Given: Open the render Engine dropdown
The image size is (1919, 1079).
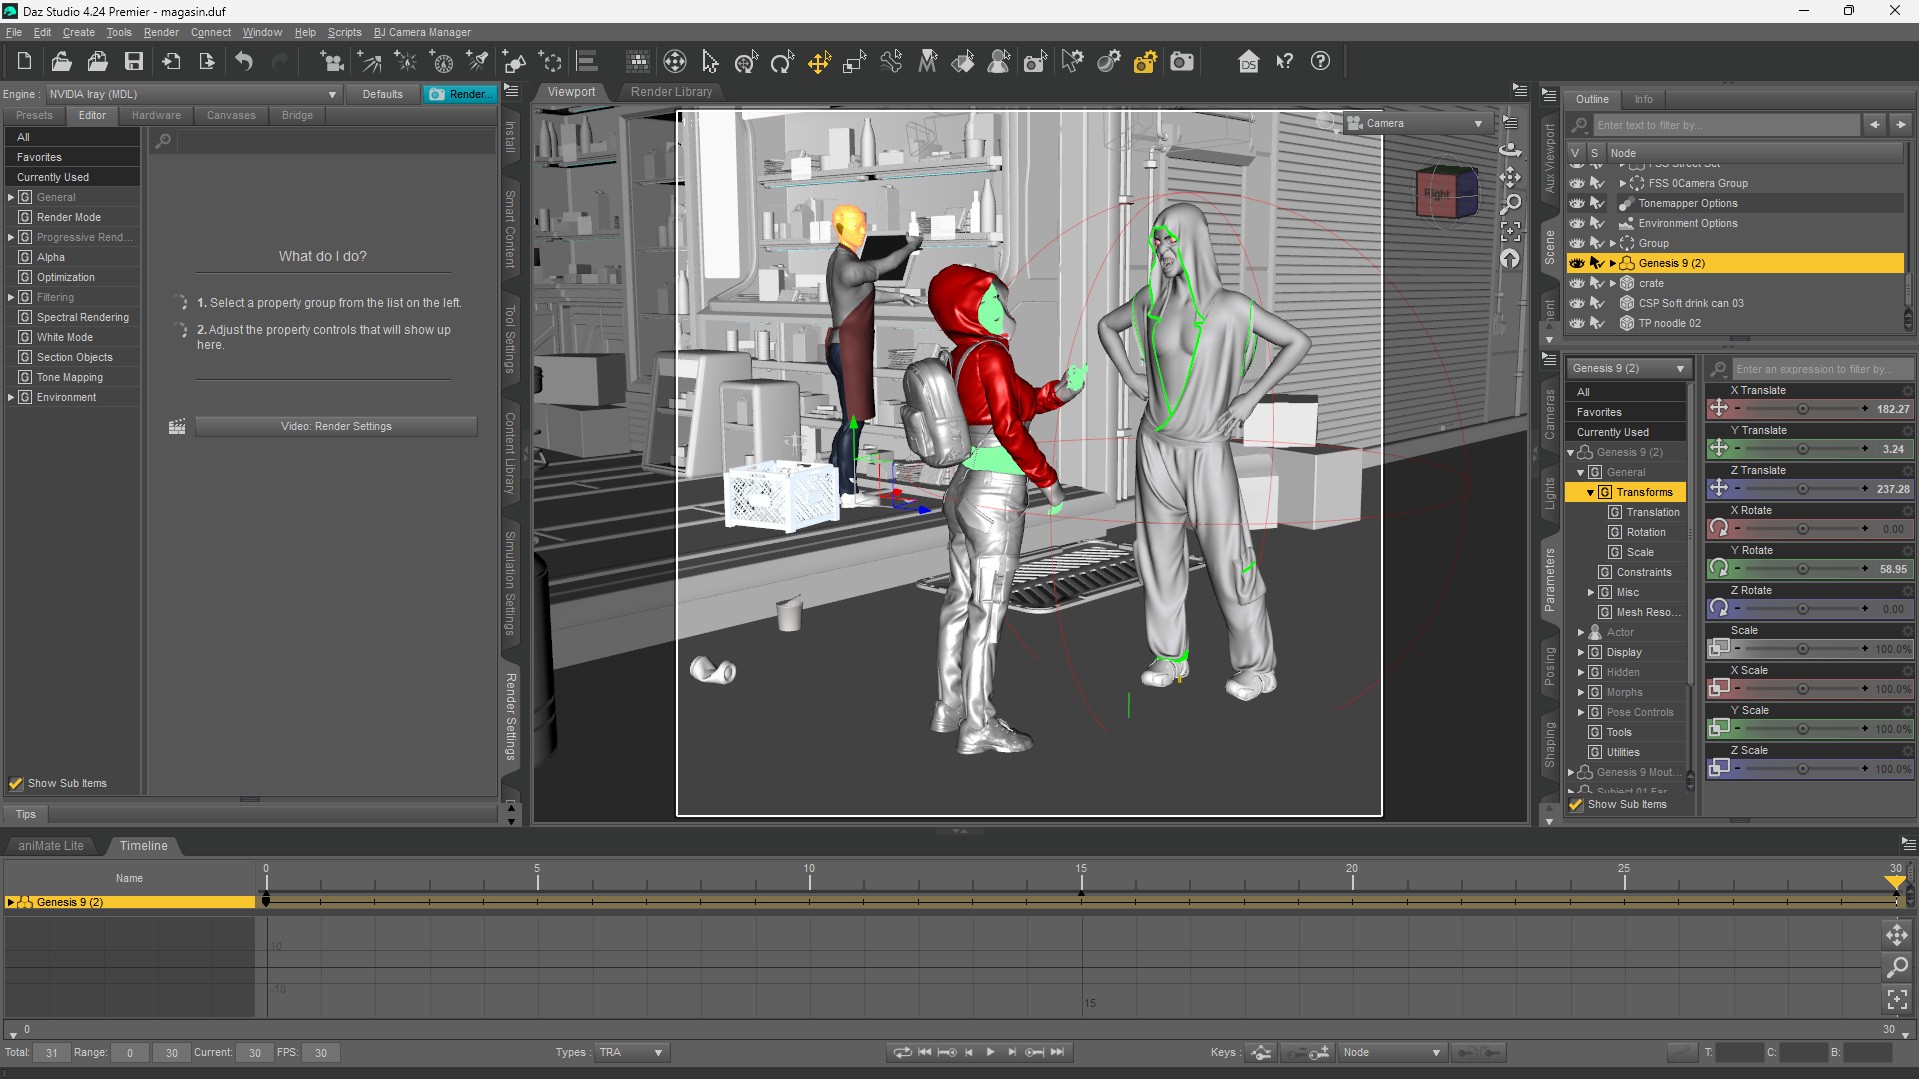Looking at the screenshot, I should 194,95.
